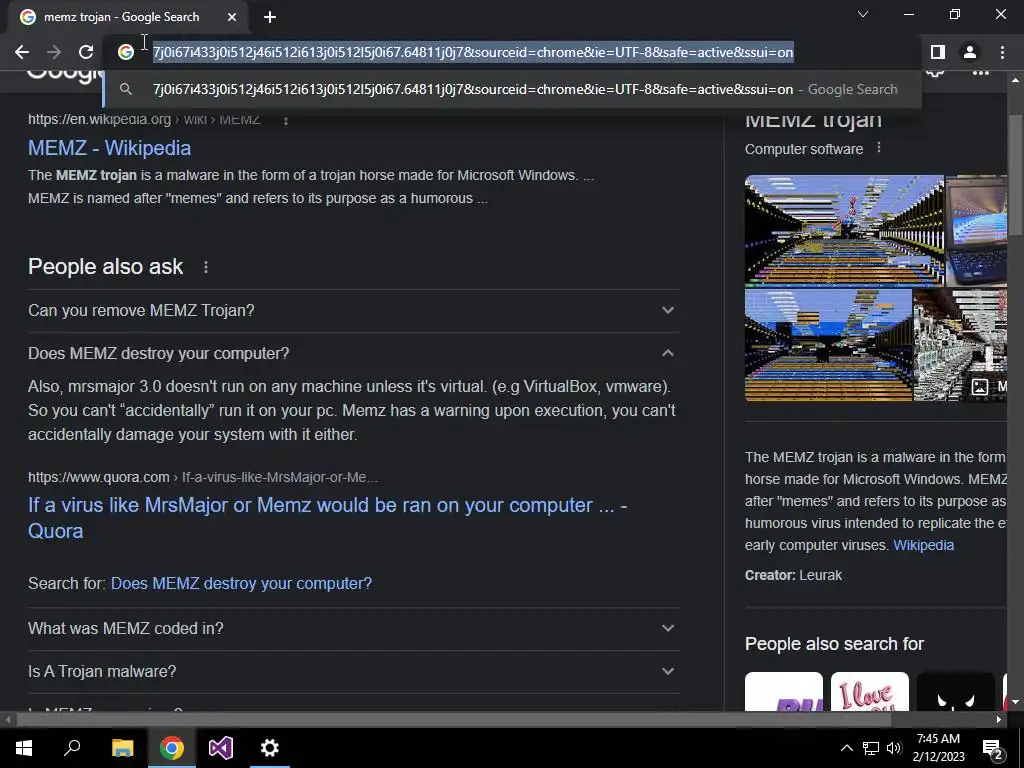Open the notification center icon
Screen dimensions: 1024x768
point(993,749)
